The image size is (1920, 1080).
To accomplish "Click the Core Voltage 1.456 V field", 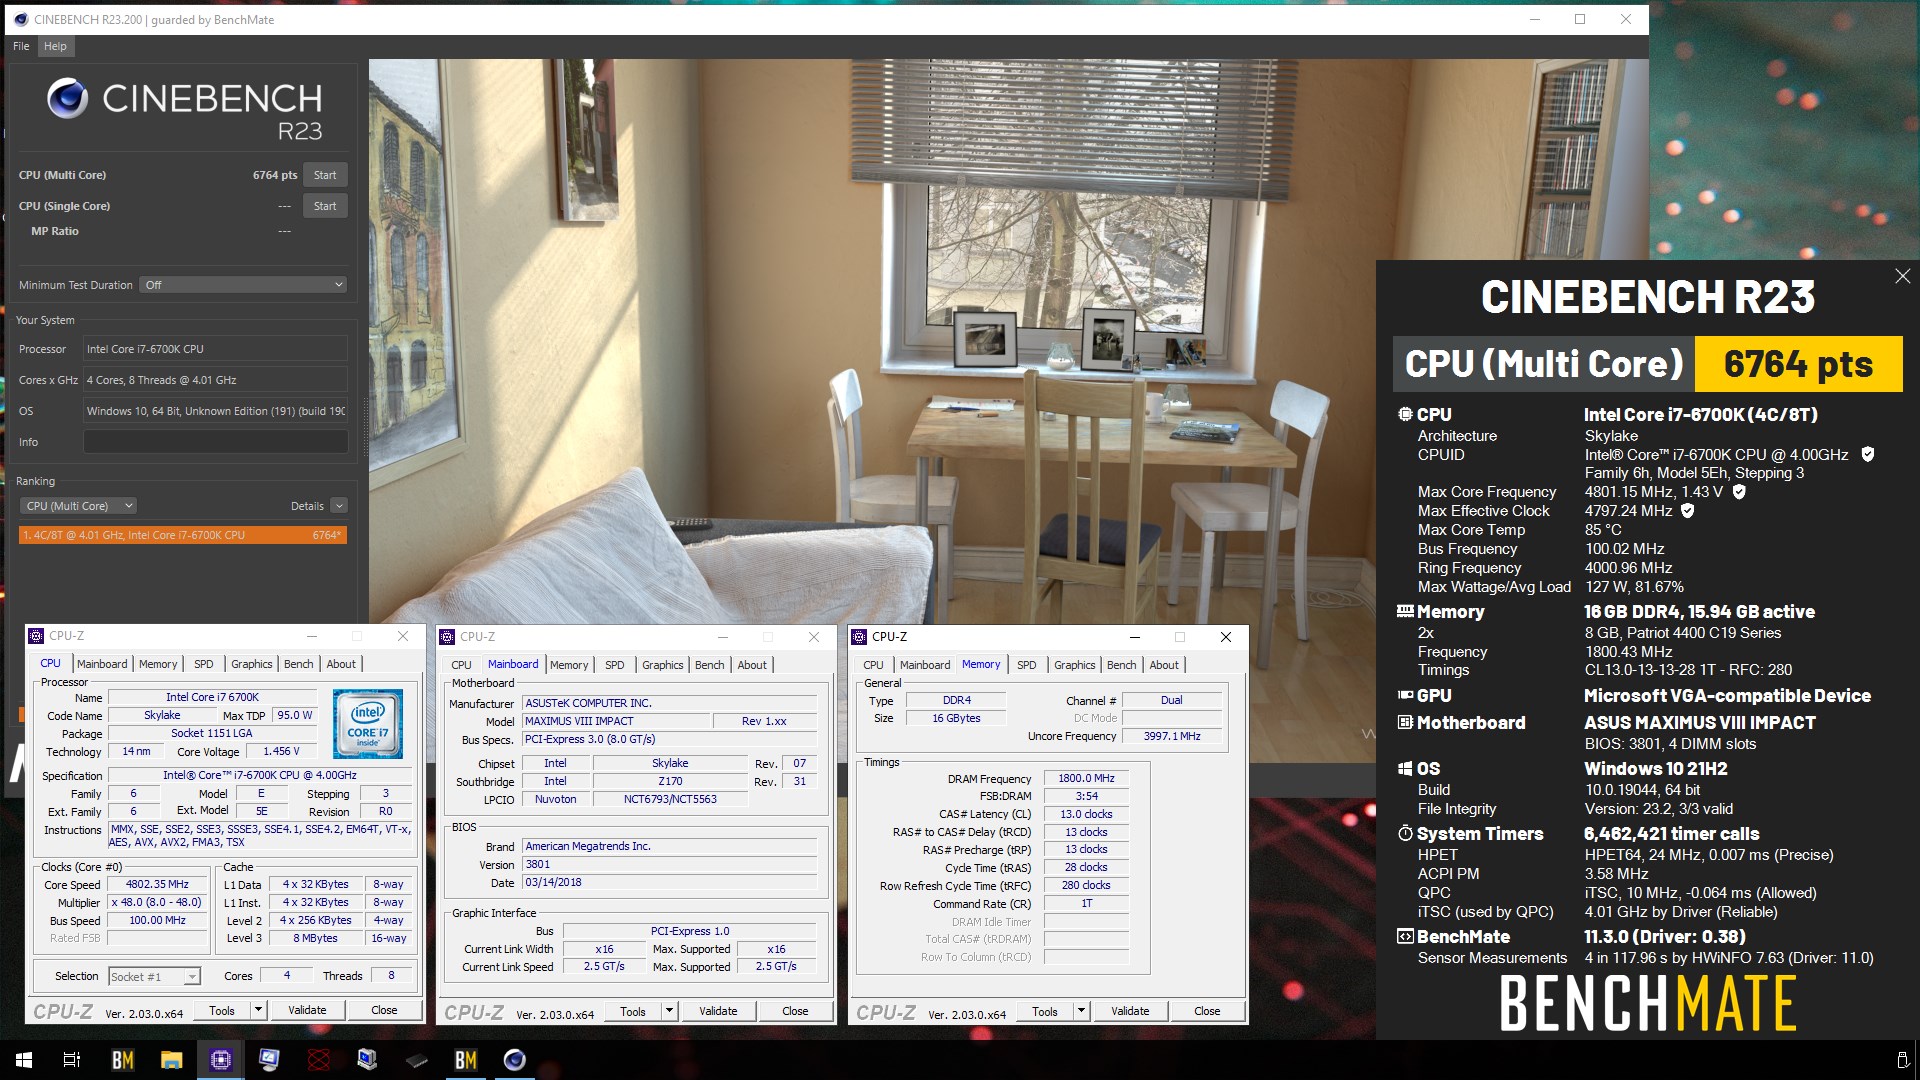I will coord(281,752).
